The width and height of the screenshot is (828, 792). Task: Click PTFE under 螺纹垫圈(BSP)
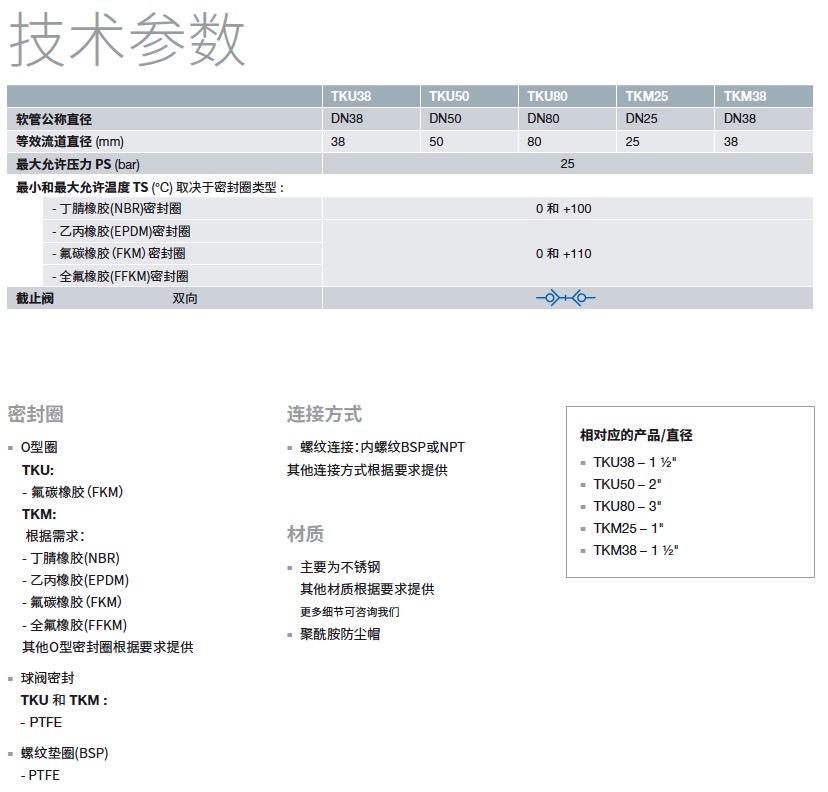(40, 775)
